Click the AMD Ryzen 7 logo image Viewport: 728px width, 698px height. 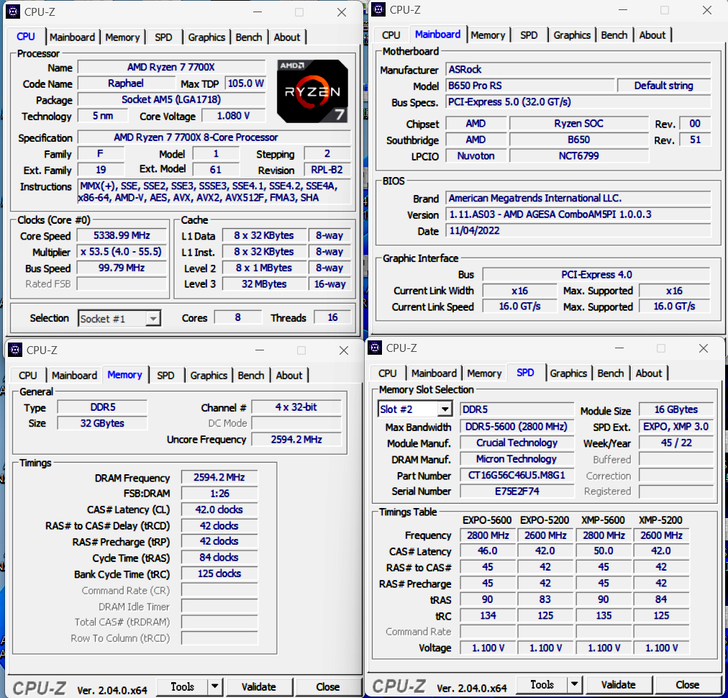pos(312,91)
